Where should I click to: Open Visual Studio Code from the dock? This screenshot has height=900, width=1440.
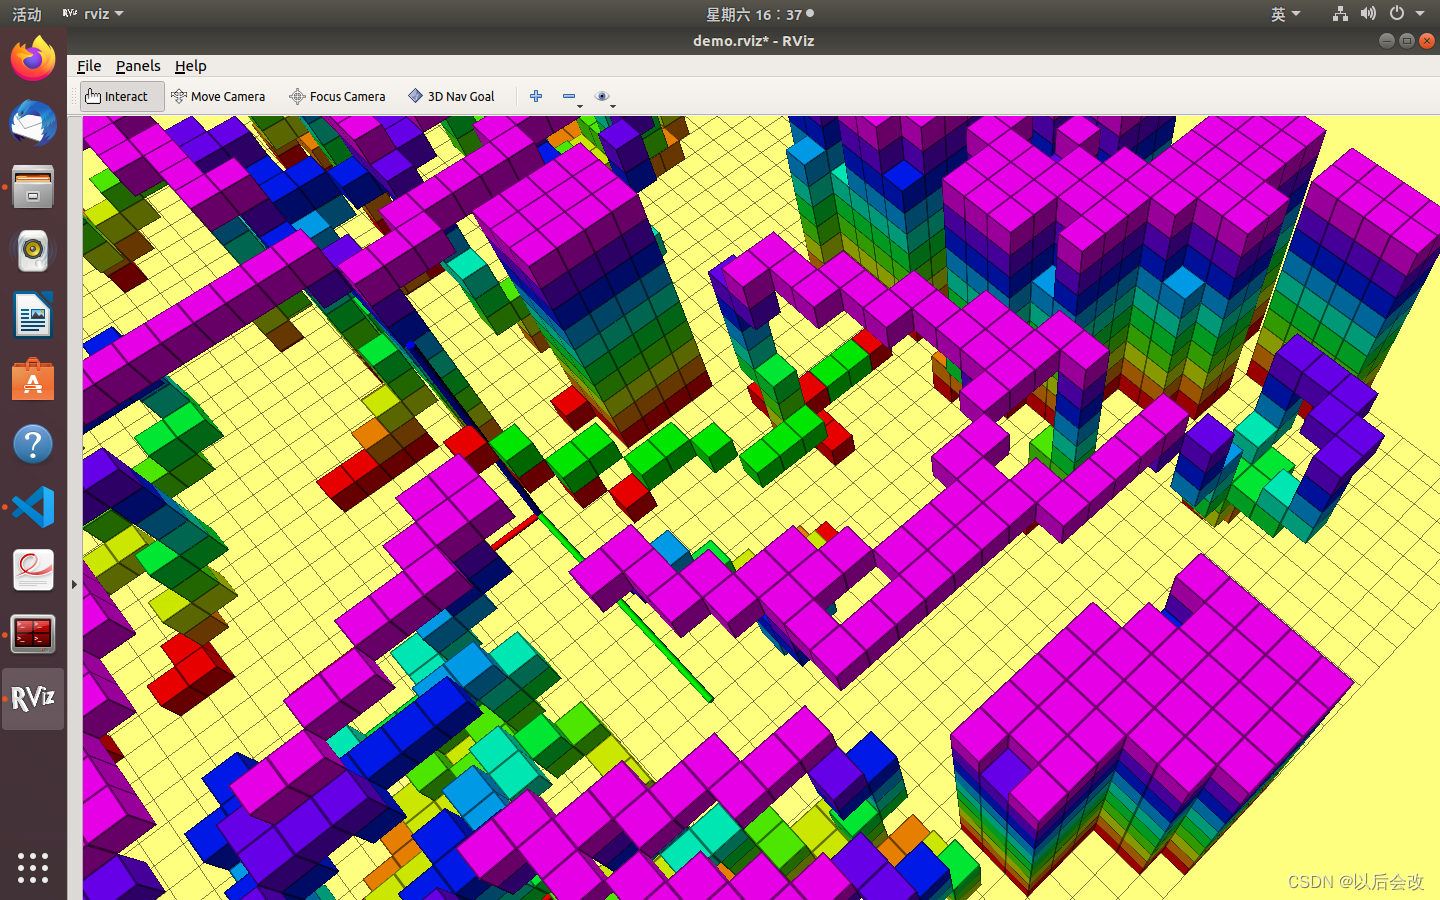33,507
